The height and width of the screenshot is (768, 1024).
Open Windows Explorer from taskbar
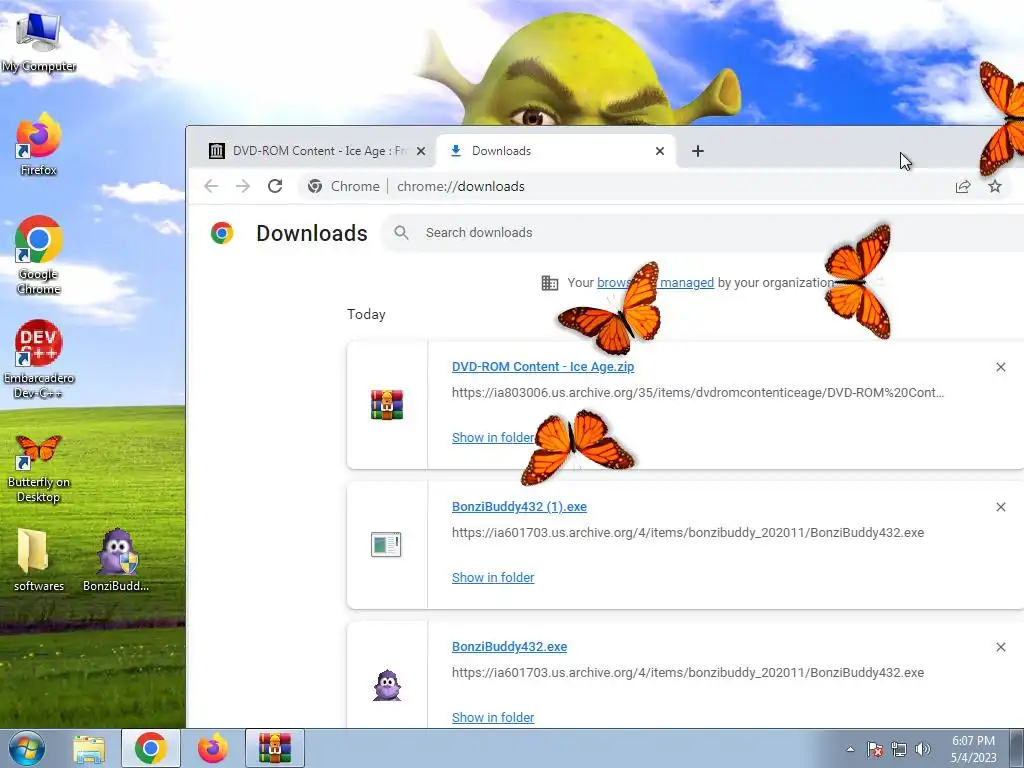89,748
